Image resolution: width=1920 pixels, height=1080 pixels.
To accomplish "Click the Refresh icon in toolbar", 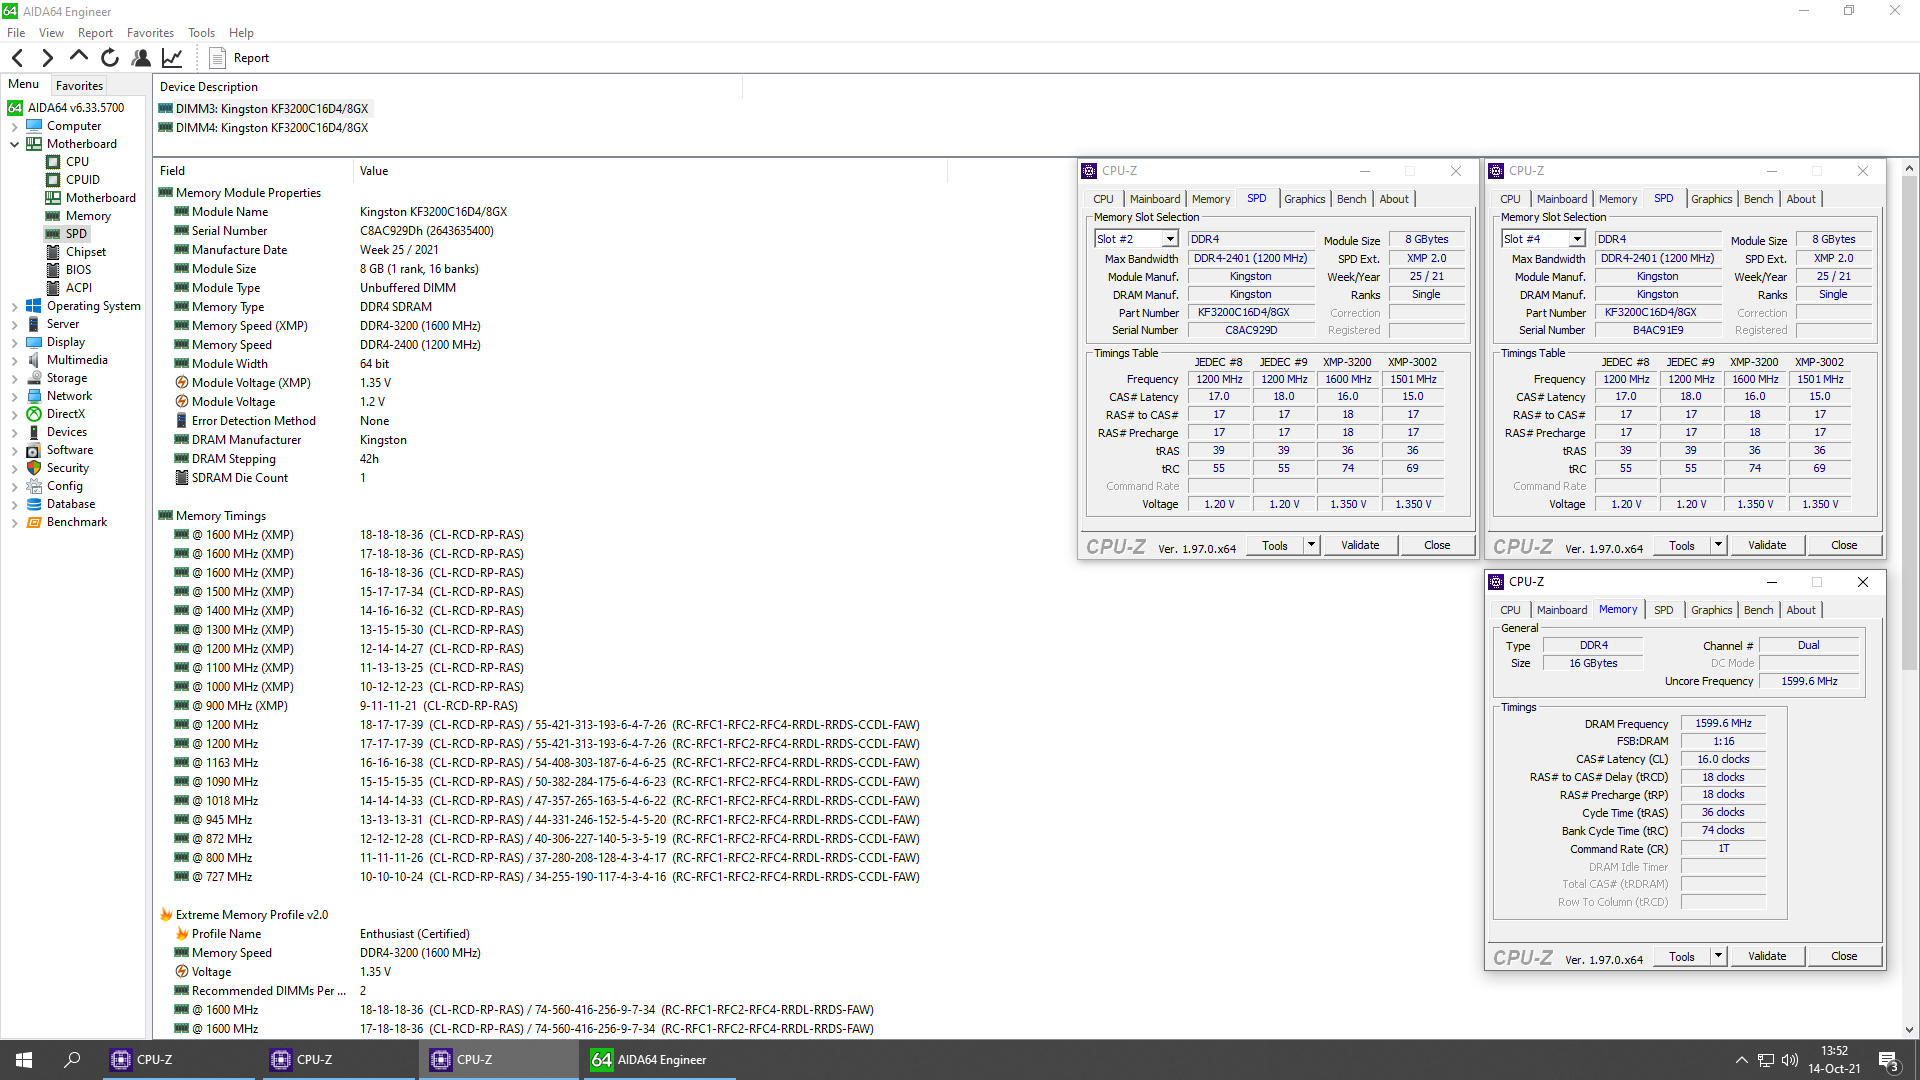I will click(110, 58).
